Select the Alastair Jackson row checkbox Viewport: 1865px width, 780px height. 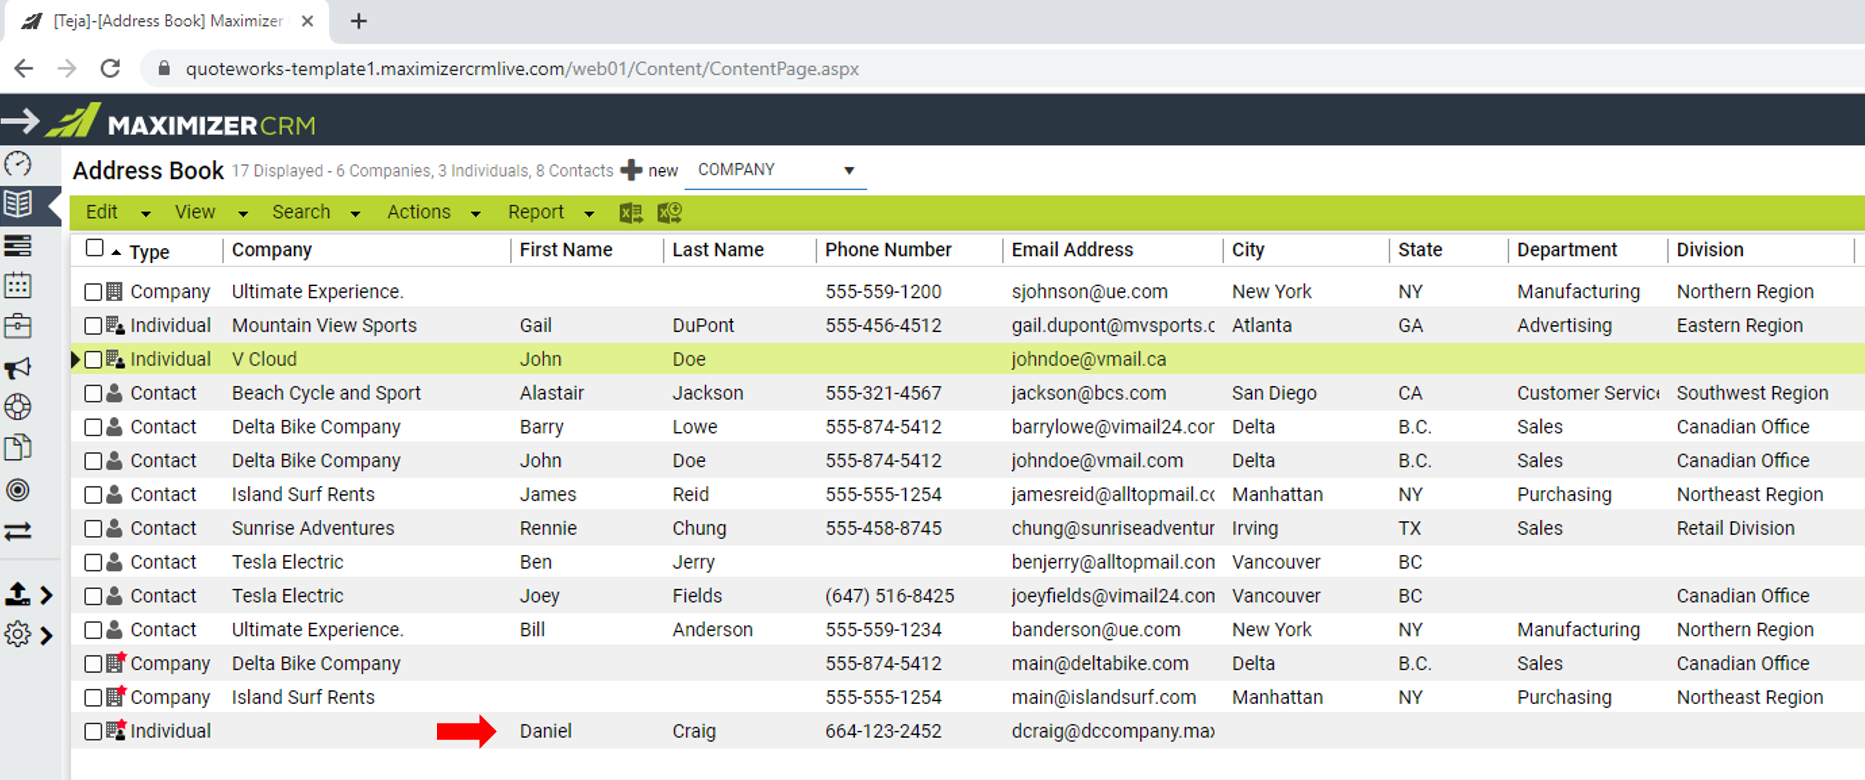[93, 394]
